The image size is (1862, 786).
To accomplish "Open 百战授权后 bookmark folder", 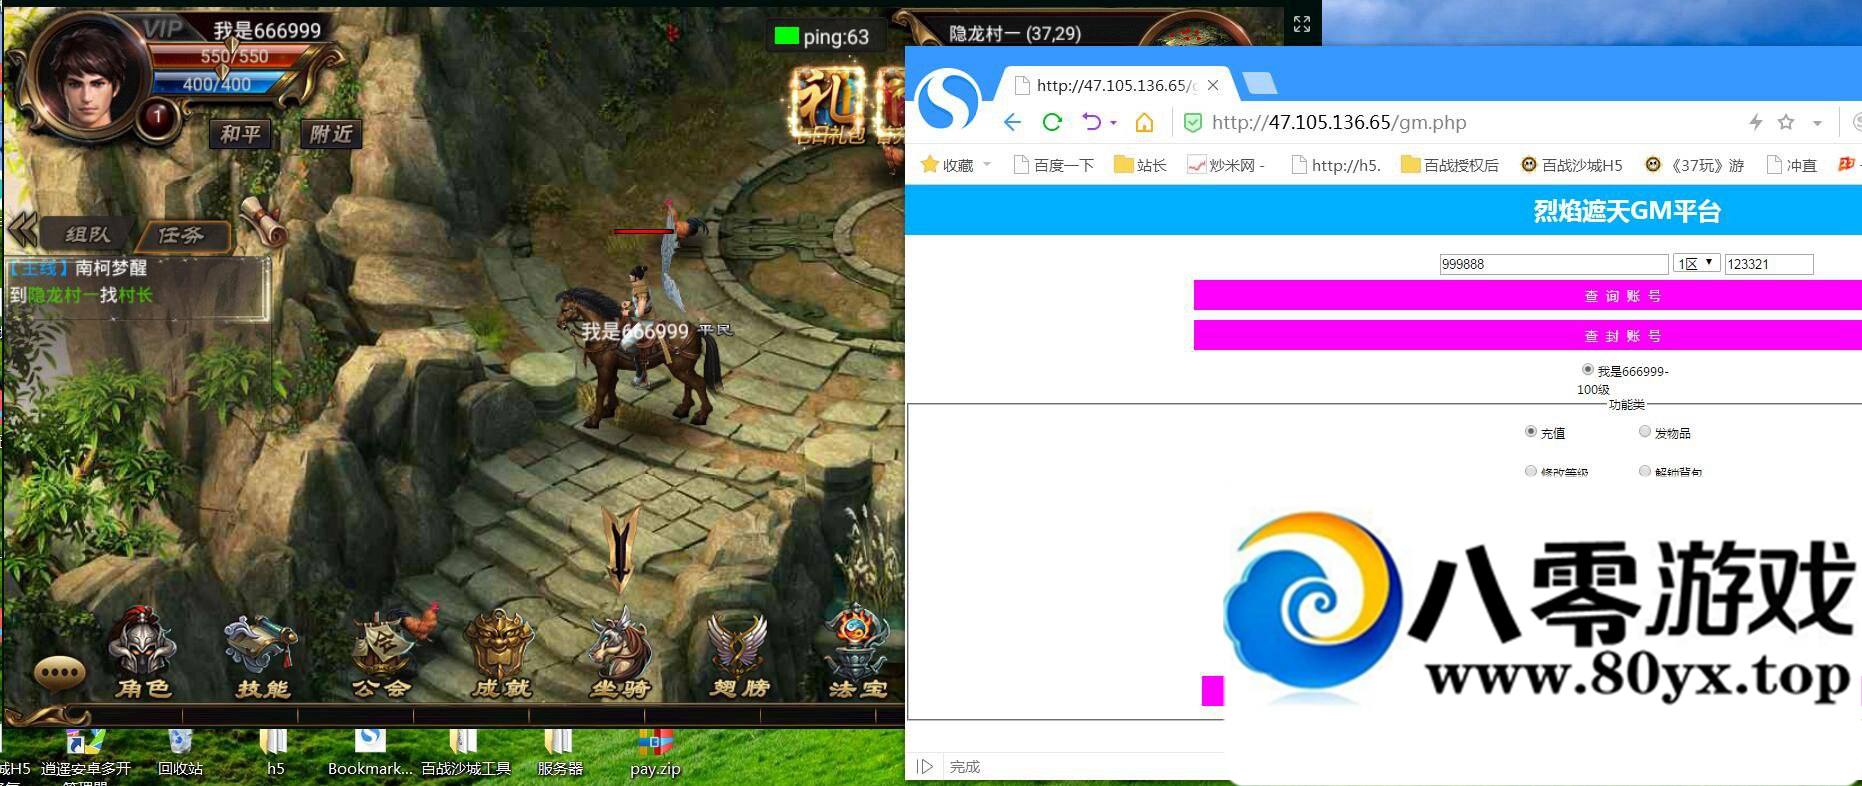I will click(1450, 165).
